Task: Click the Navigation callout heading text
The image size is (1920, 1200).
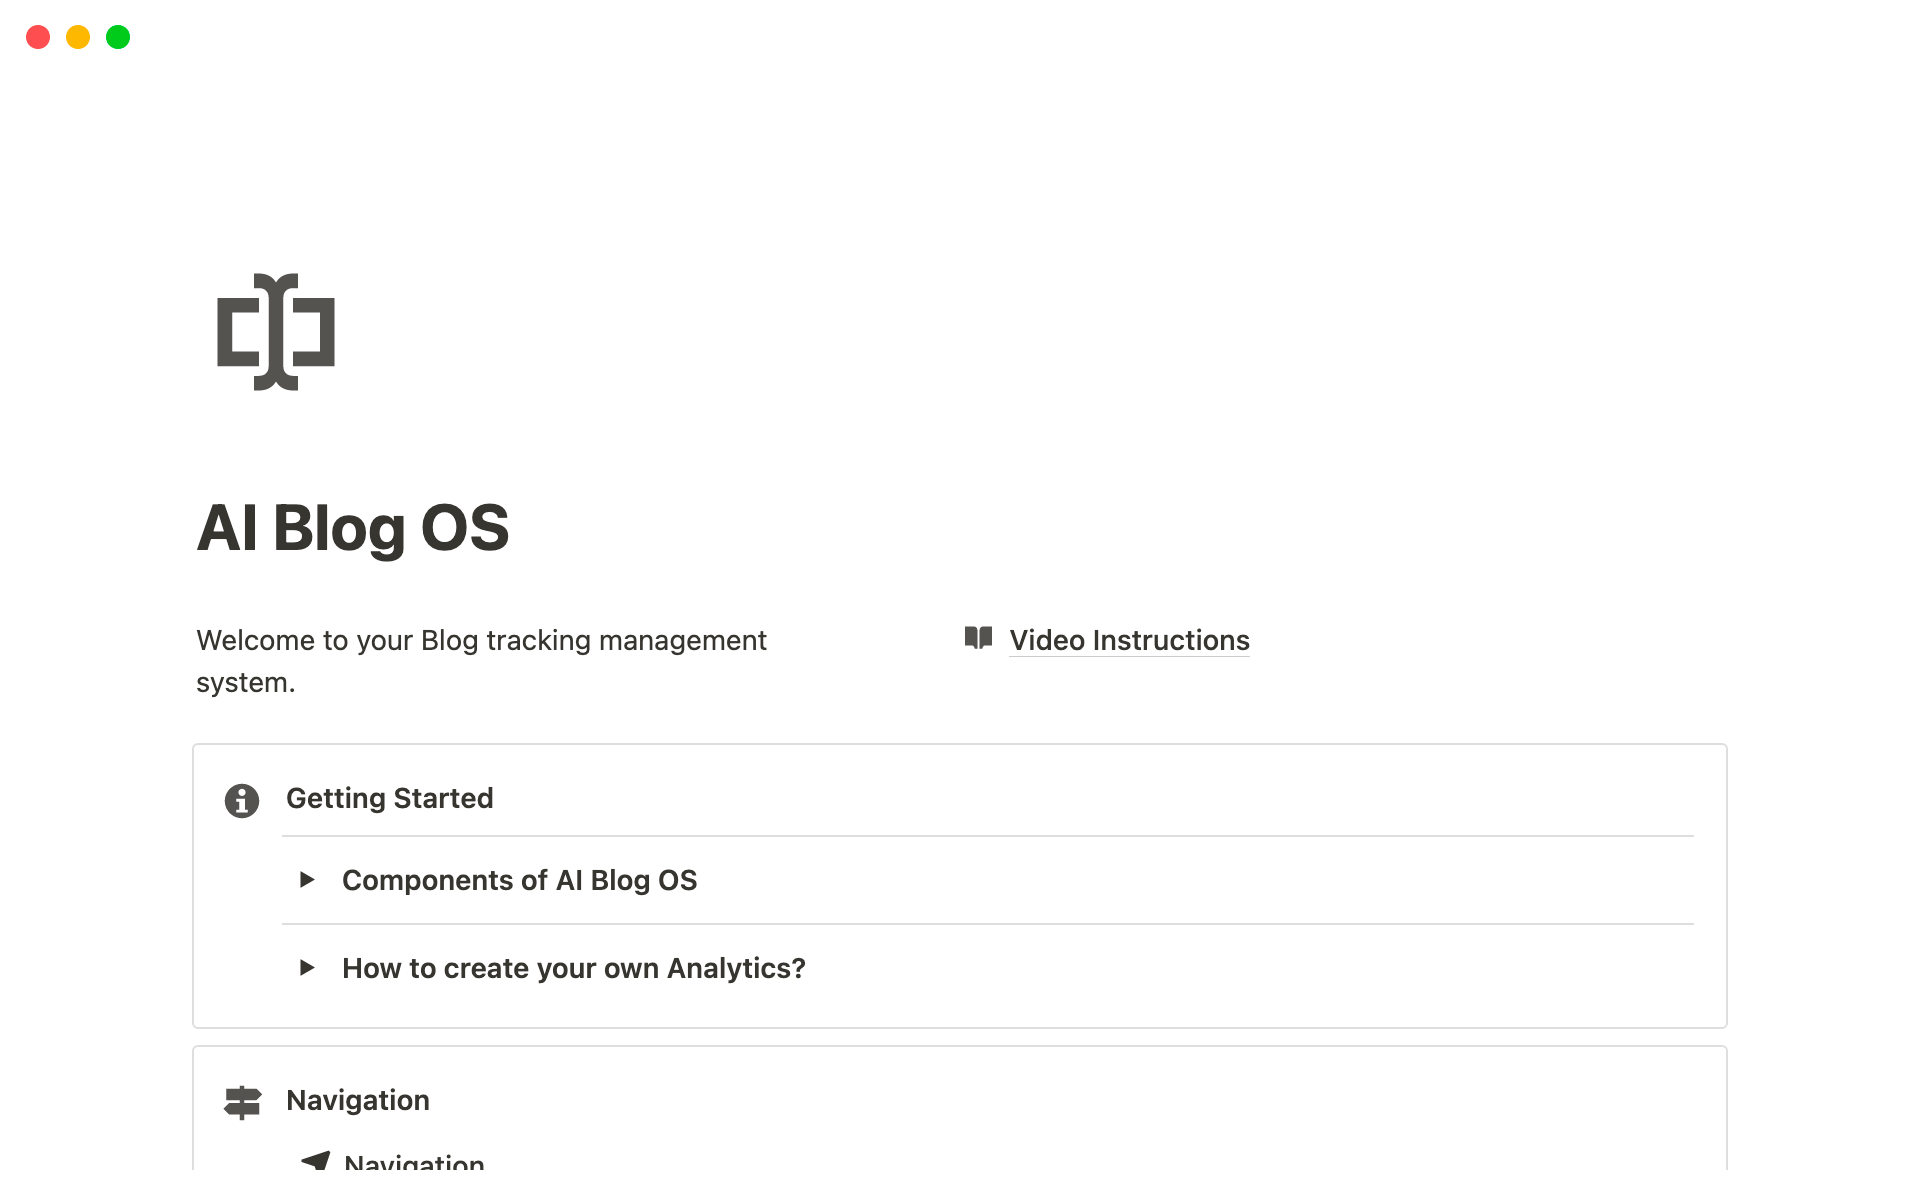Action: coord(357,1100)
